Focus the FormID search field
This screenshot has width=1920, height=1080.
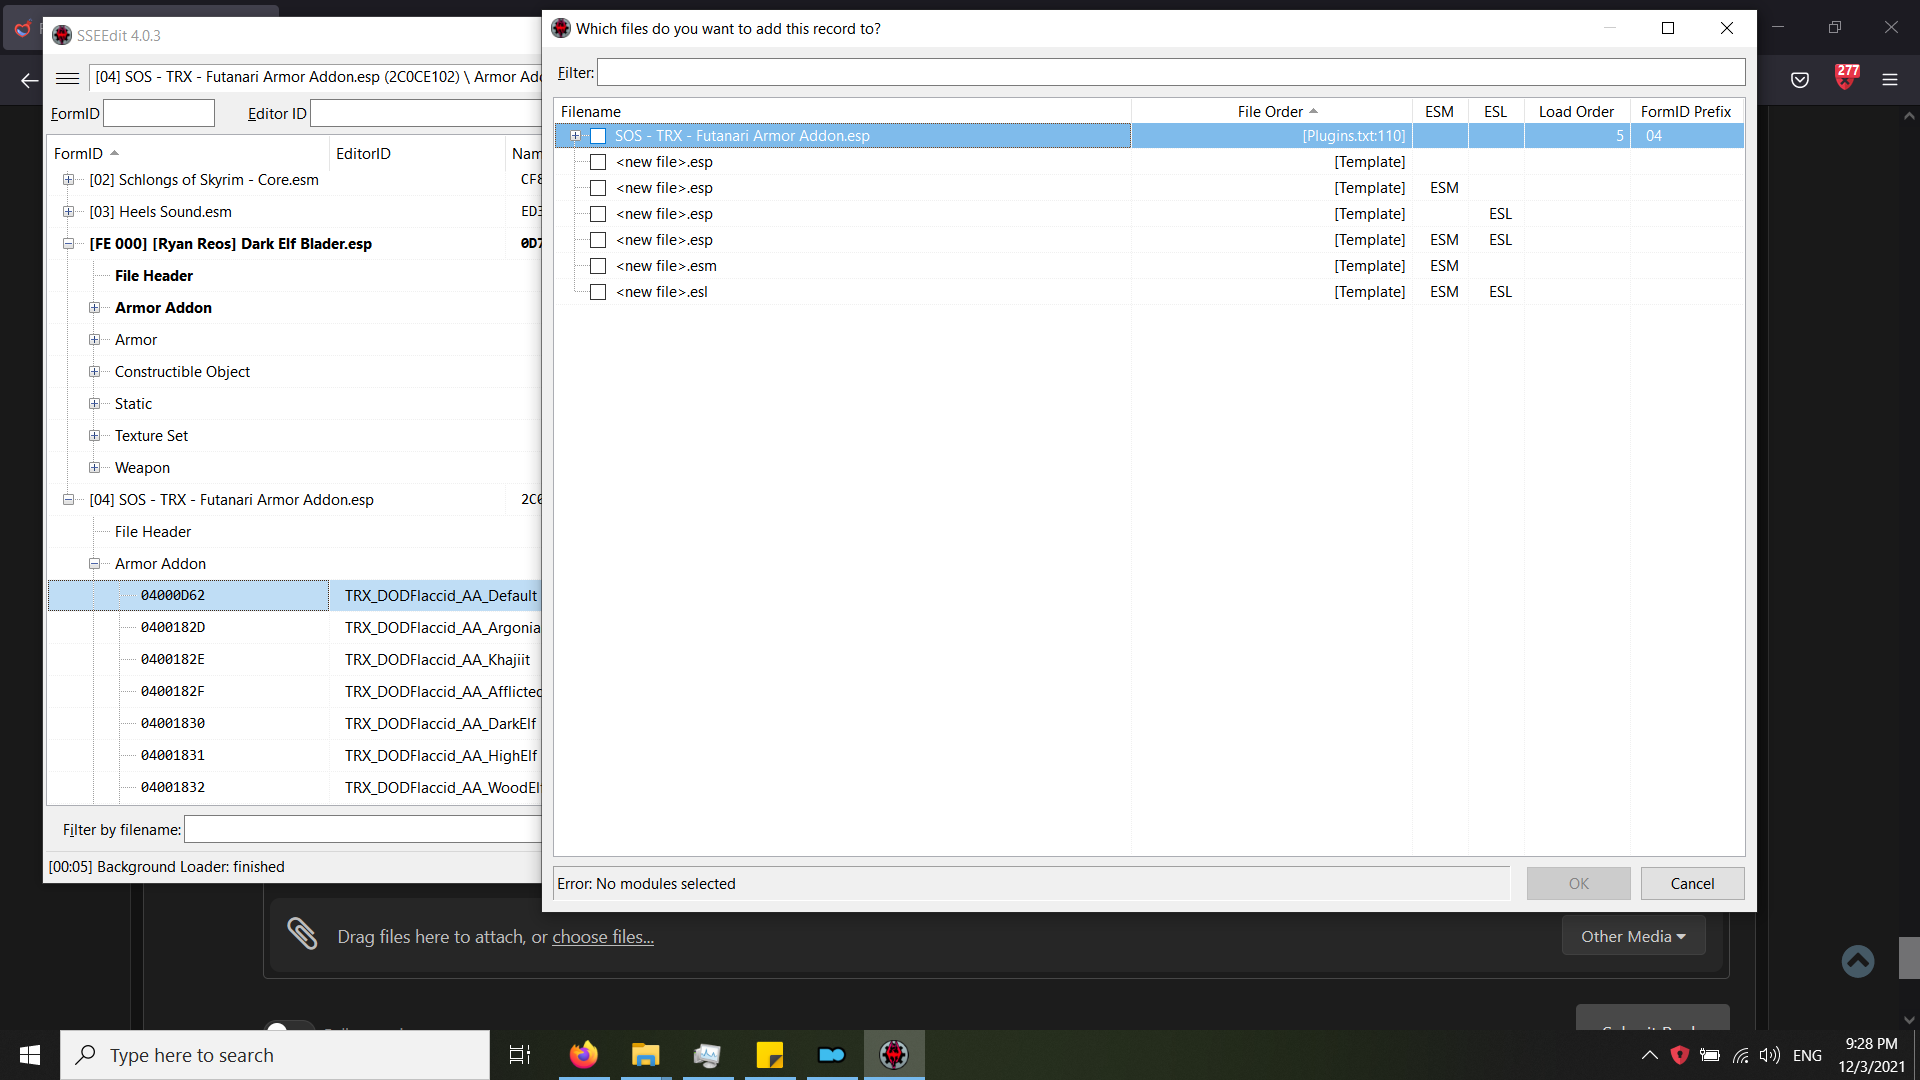pyautogui.click(x=159, y=113)
